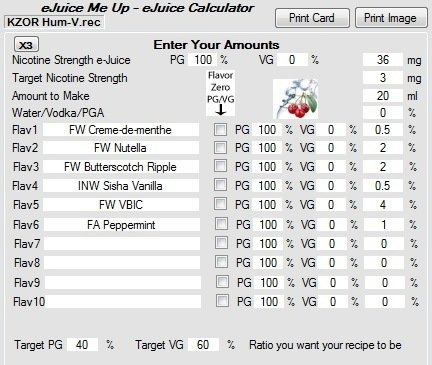Image resolution: width=432 pixels, height=365 pixels.
Task: Select the Amount to Make ml field
Action: (x=383, y=96)
